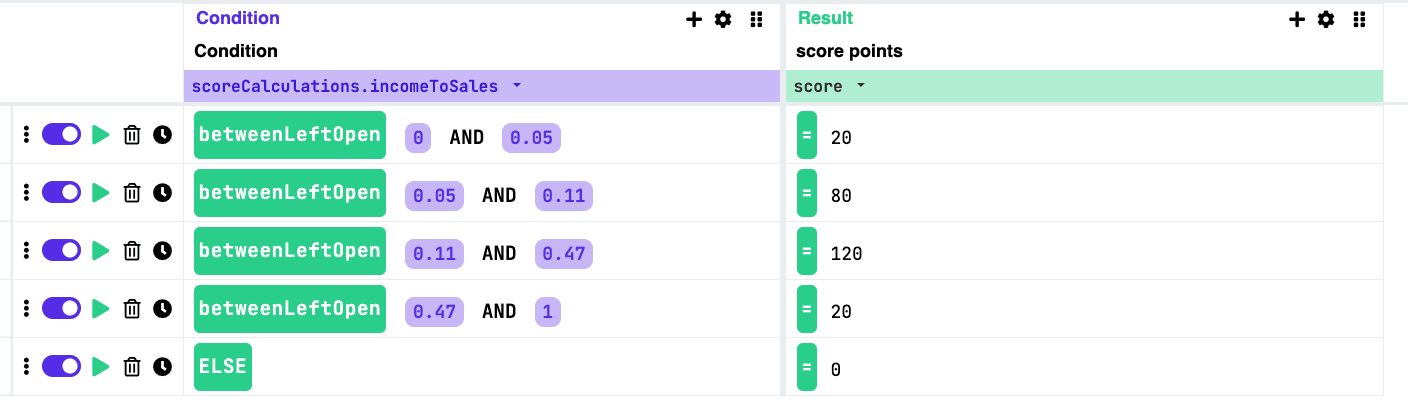Click the equals operator beside score 120

tap(806, 251)
